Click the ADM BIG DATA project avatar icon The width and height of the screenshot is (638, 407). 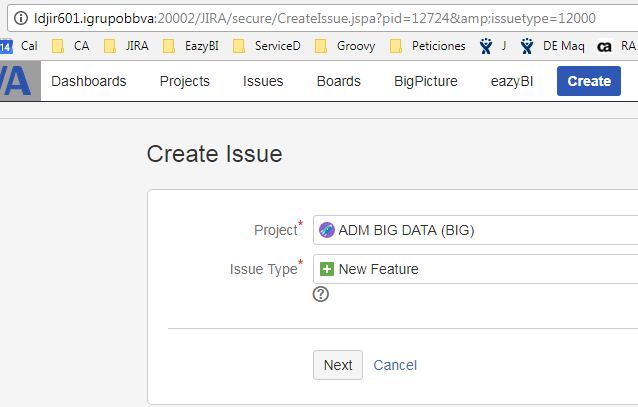(x=327, y=230)
